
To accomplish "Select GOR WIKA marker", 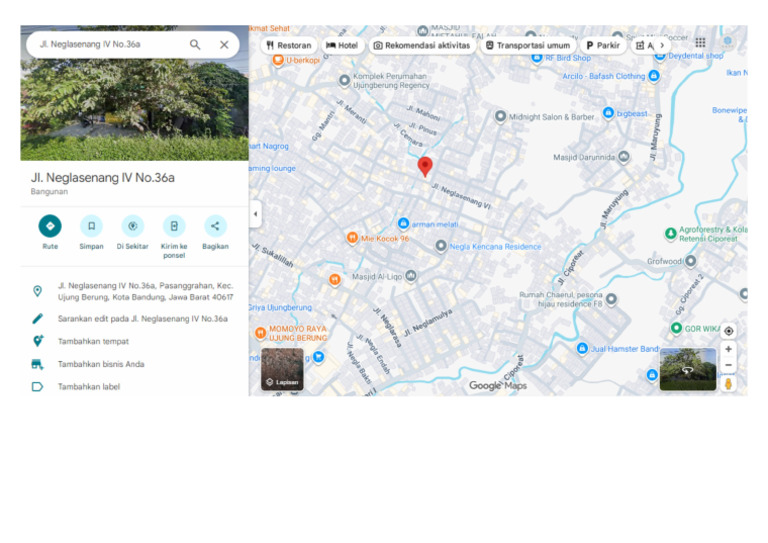I will coord(676,328).
